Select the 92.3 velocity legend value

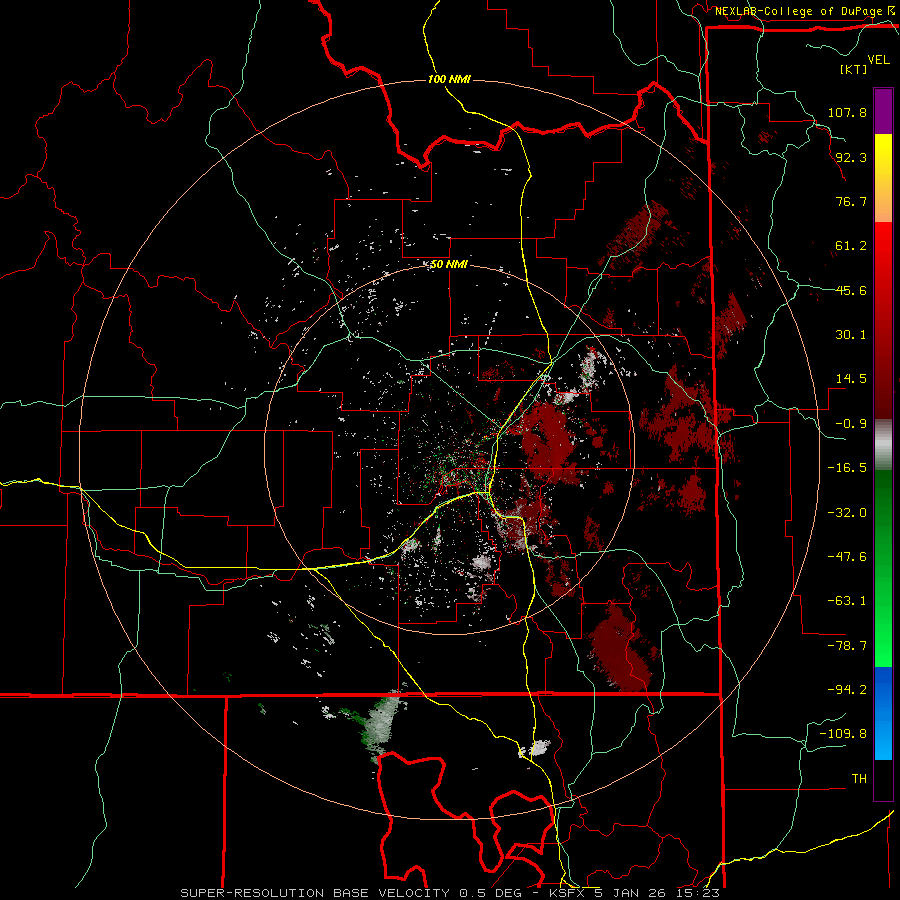tap(851, 157)
